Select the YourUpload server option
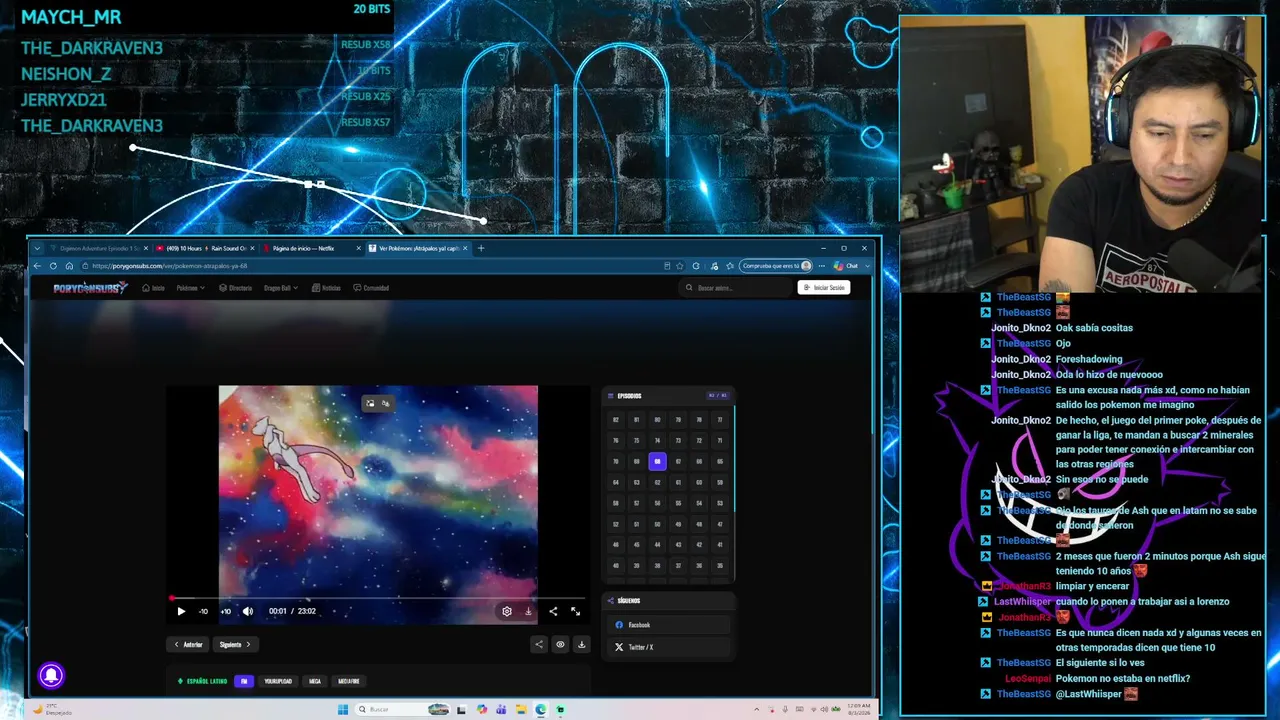The height and width of the screenshot is (720, 1280). pos(278,681)
